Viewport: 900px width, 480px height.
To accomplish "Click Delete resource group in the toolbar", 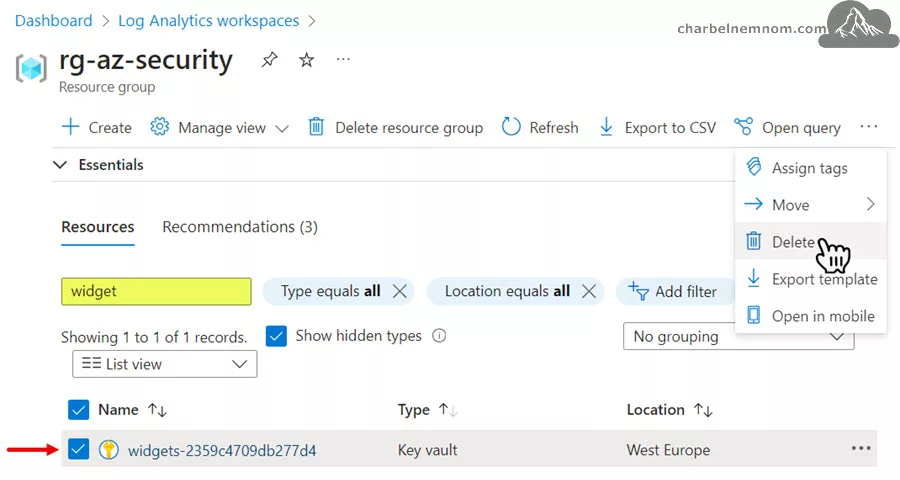I will (x=395, y=127).
